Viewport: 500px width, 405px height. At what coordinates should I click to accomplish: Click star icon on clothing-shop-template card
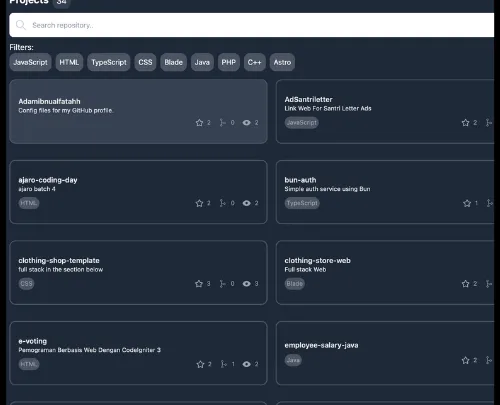(x=199, y=284)
